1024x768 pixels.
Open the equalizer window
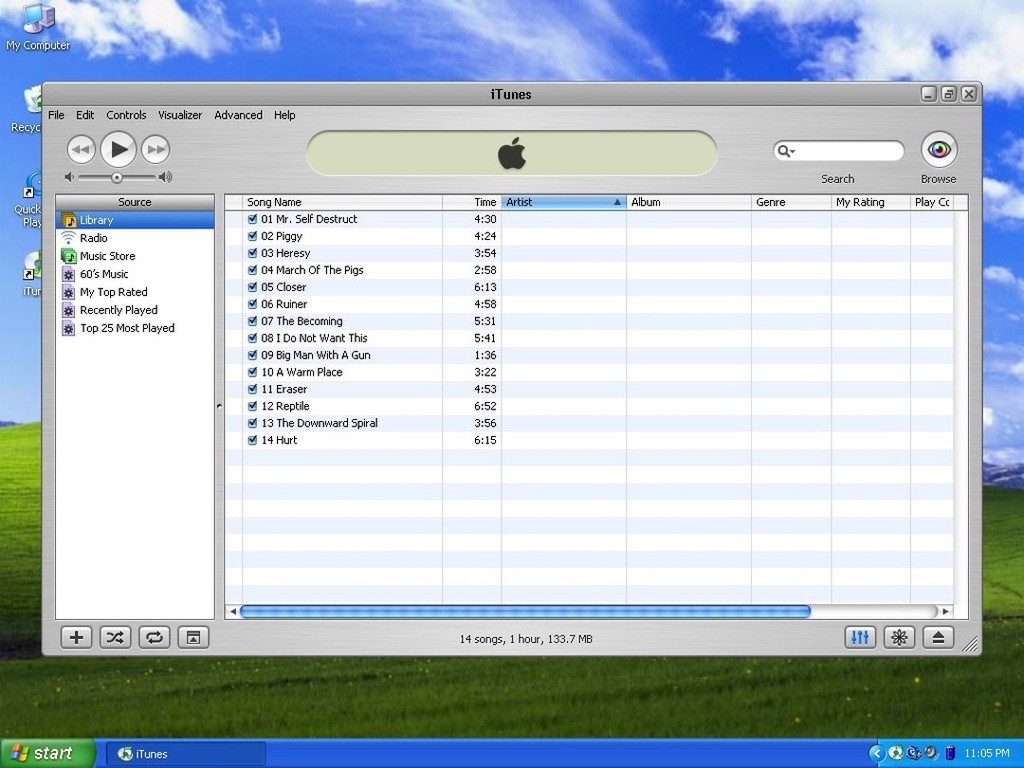point(860,637)
